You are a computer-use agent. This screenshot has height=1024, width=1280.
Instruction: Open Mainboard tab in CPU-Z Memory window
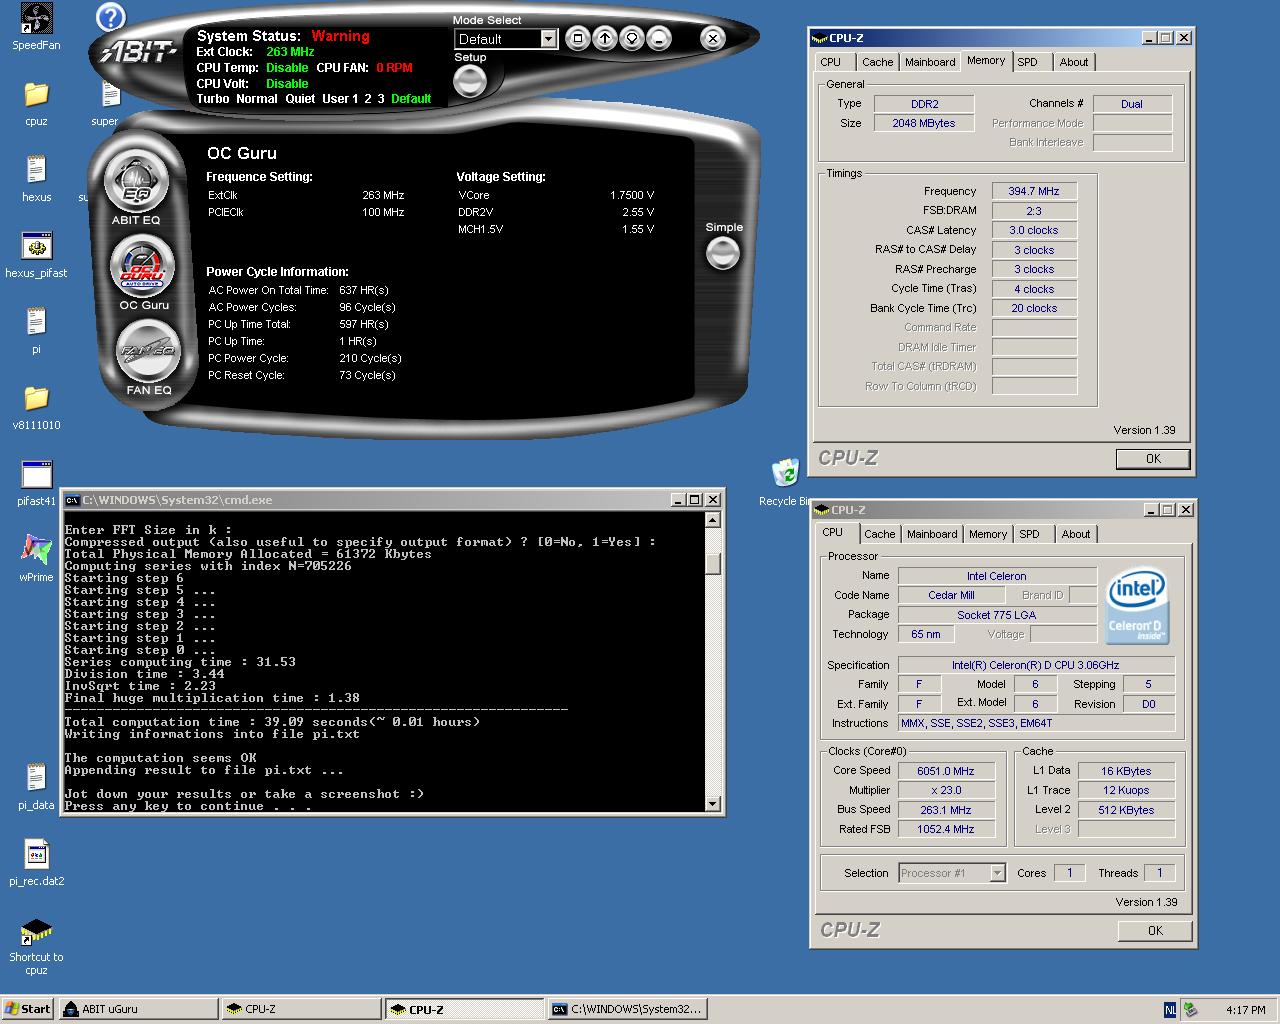[x=930, y=62]
